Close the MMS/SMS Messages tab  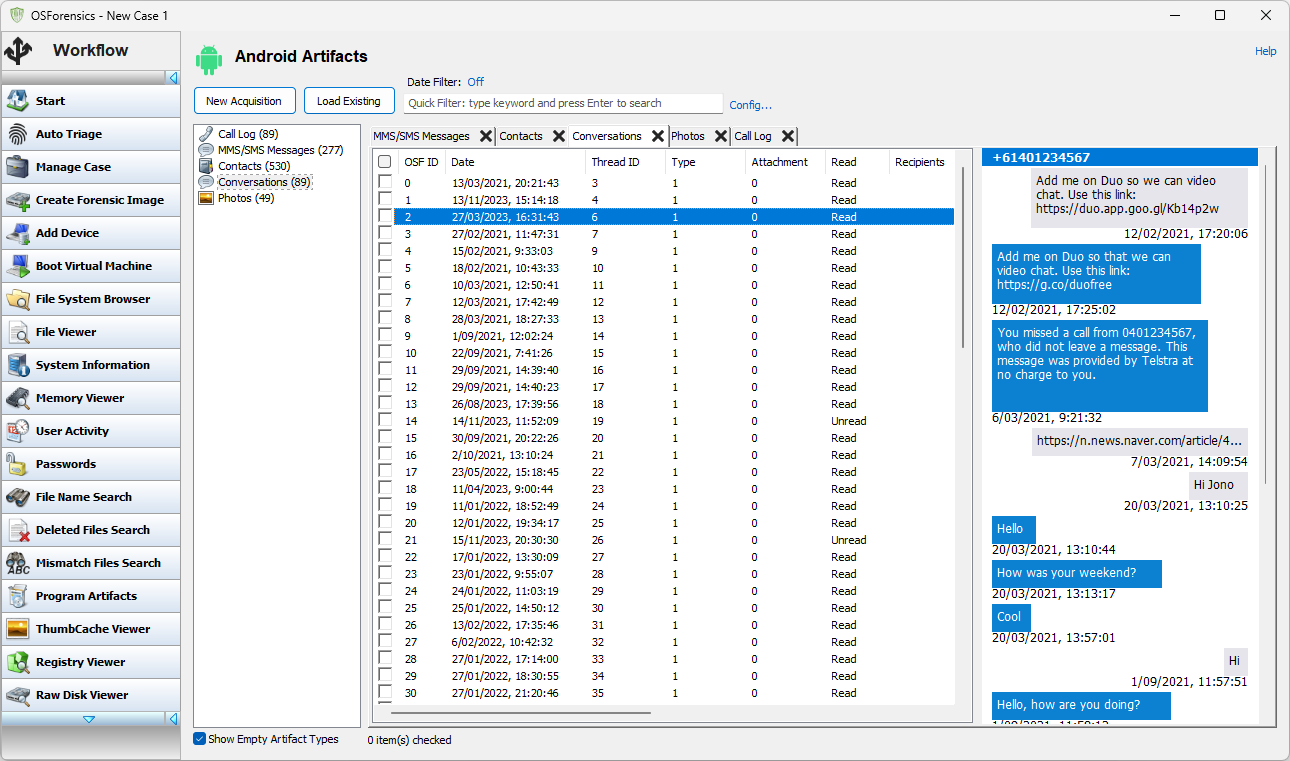coord(486,136)
